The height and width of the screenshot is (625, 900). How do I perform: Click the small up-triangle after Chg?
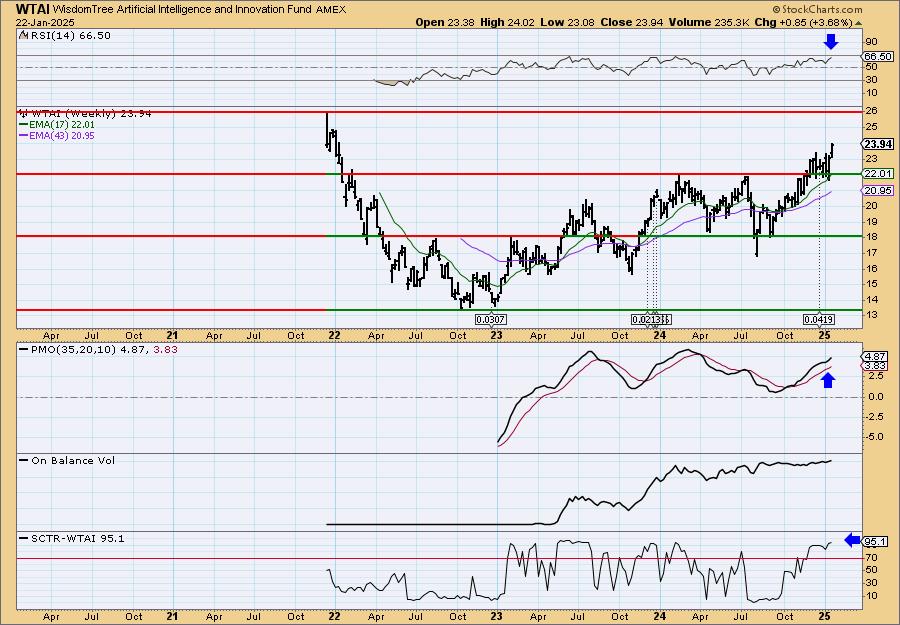858,23
